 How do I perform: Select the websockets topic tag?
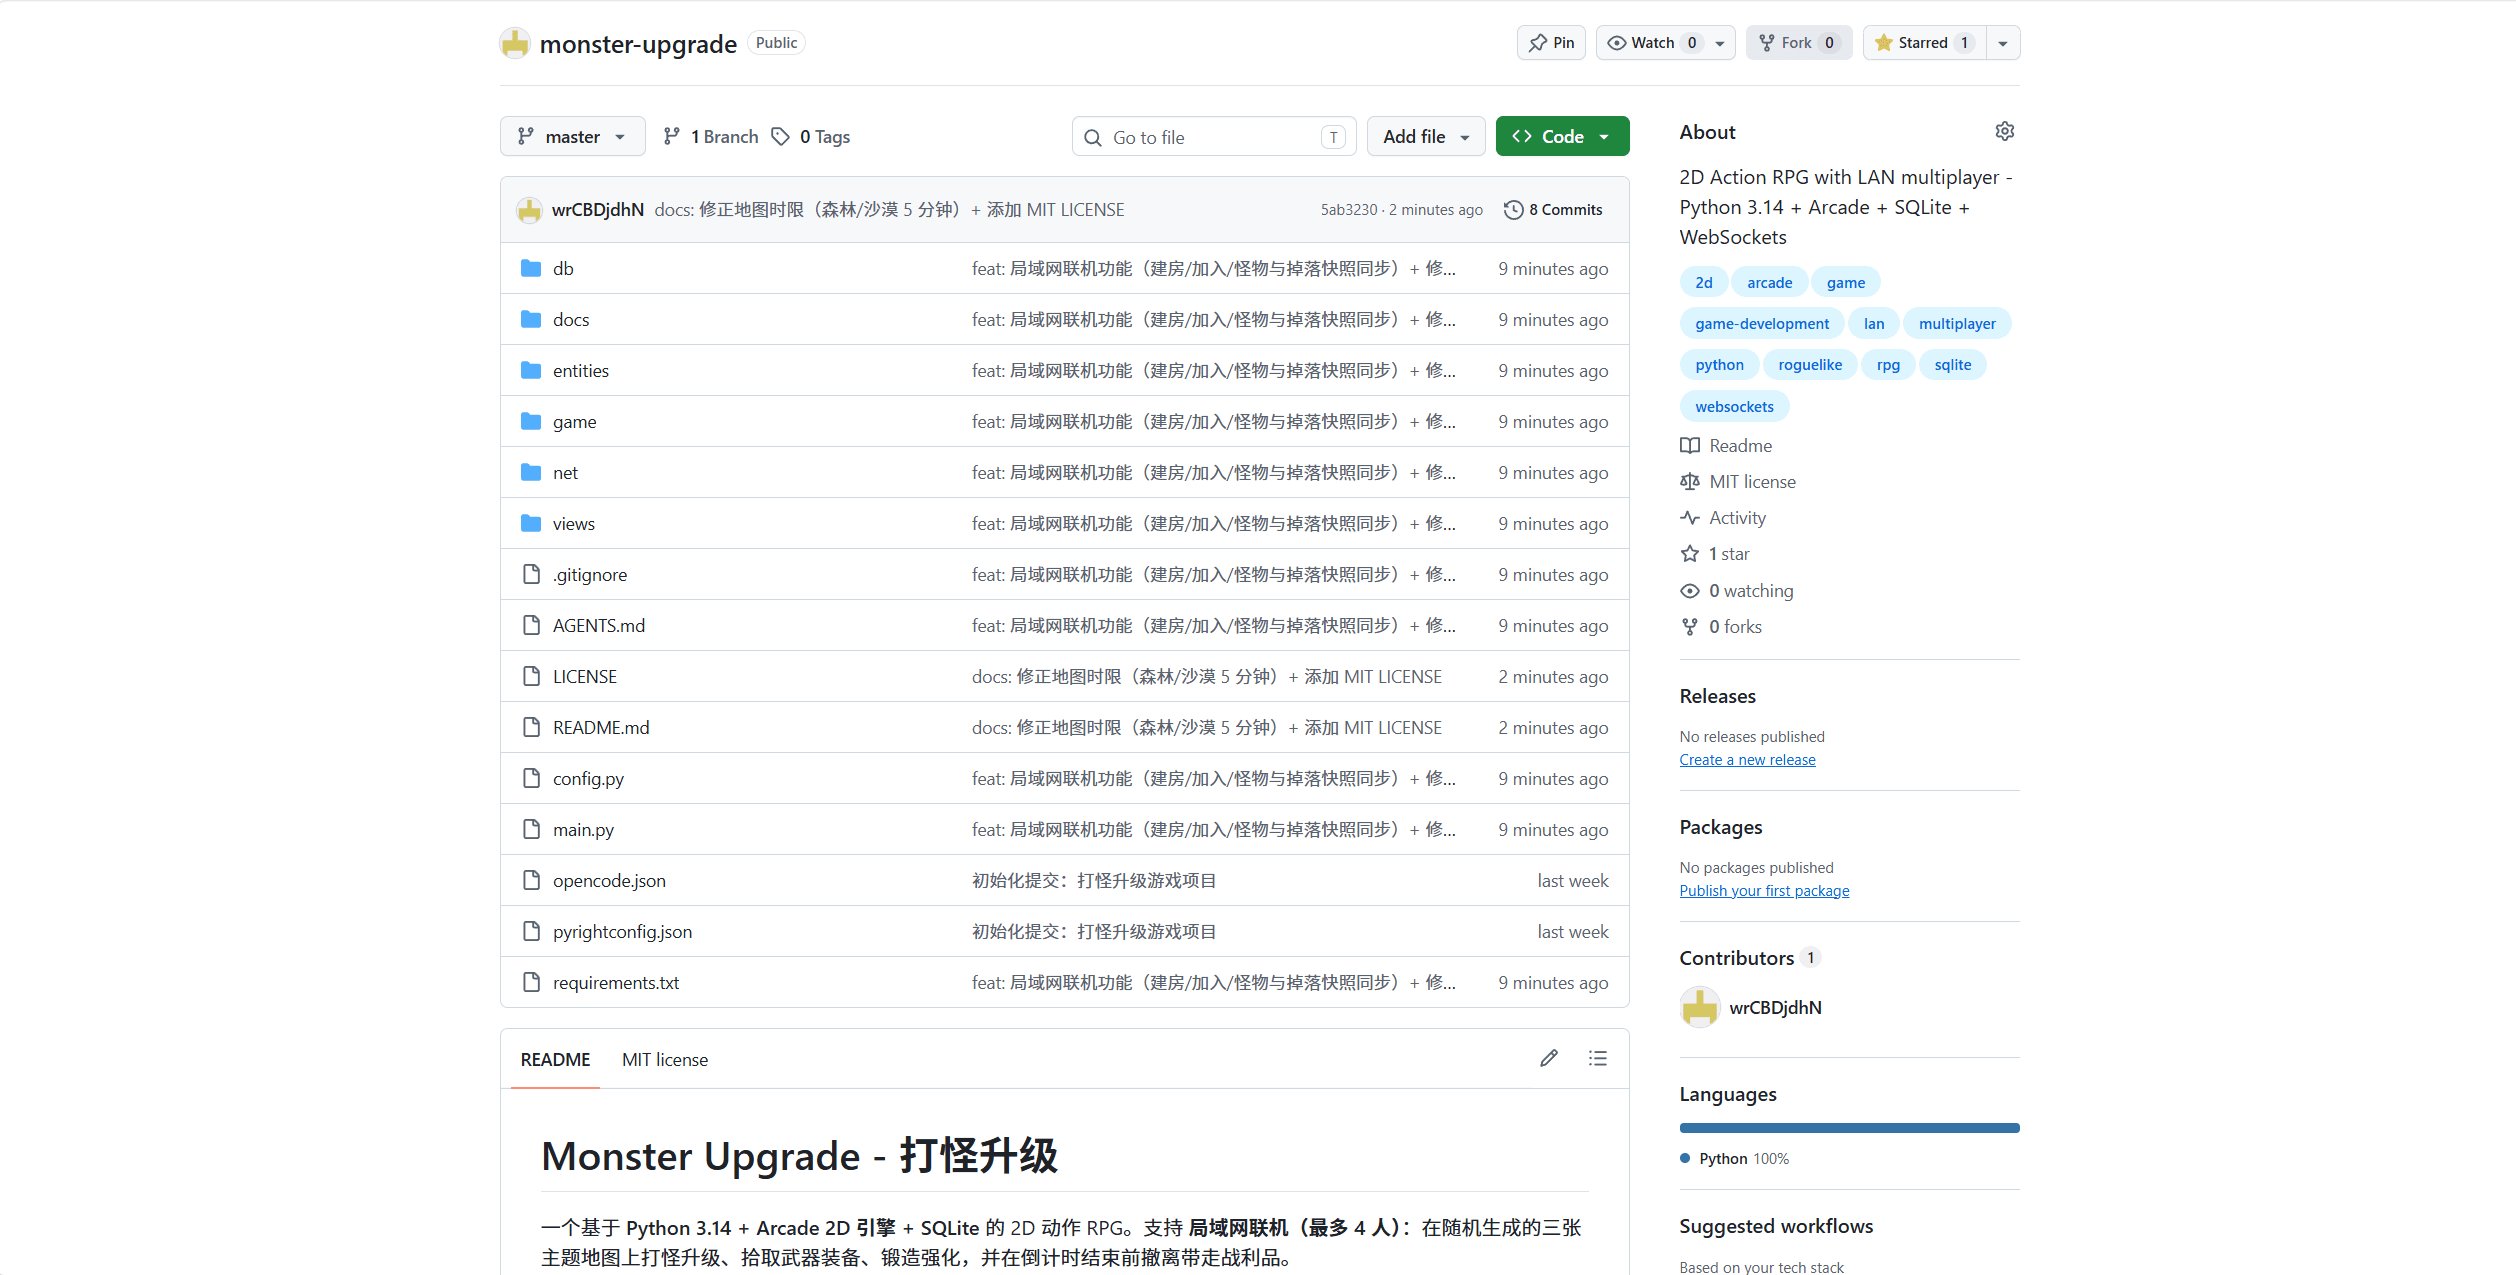tap(1734, 407)
